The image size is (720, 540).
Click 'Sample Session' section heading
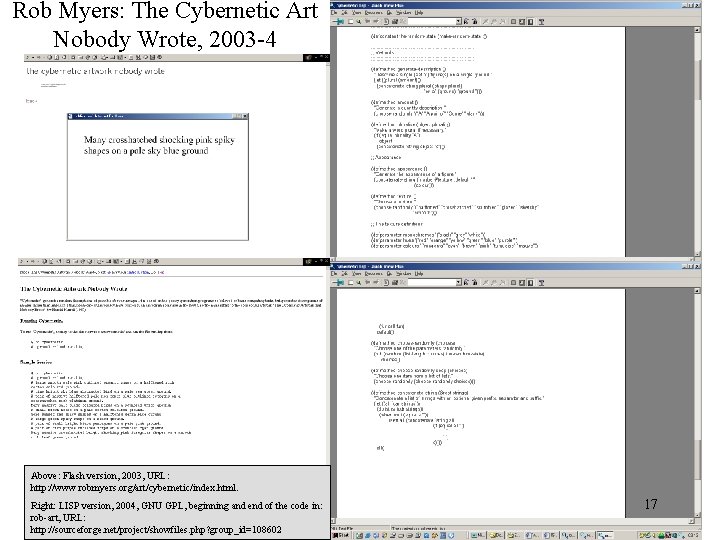point(36,362)
